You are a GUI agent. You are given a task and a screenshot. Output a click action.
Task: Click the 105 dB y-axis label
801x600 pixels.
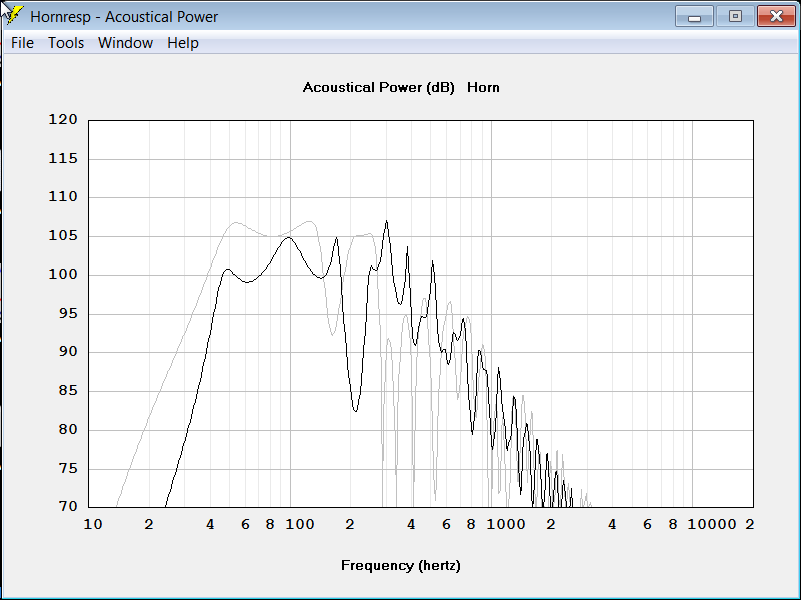point(63,235)
